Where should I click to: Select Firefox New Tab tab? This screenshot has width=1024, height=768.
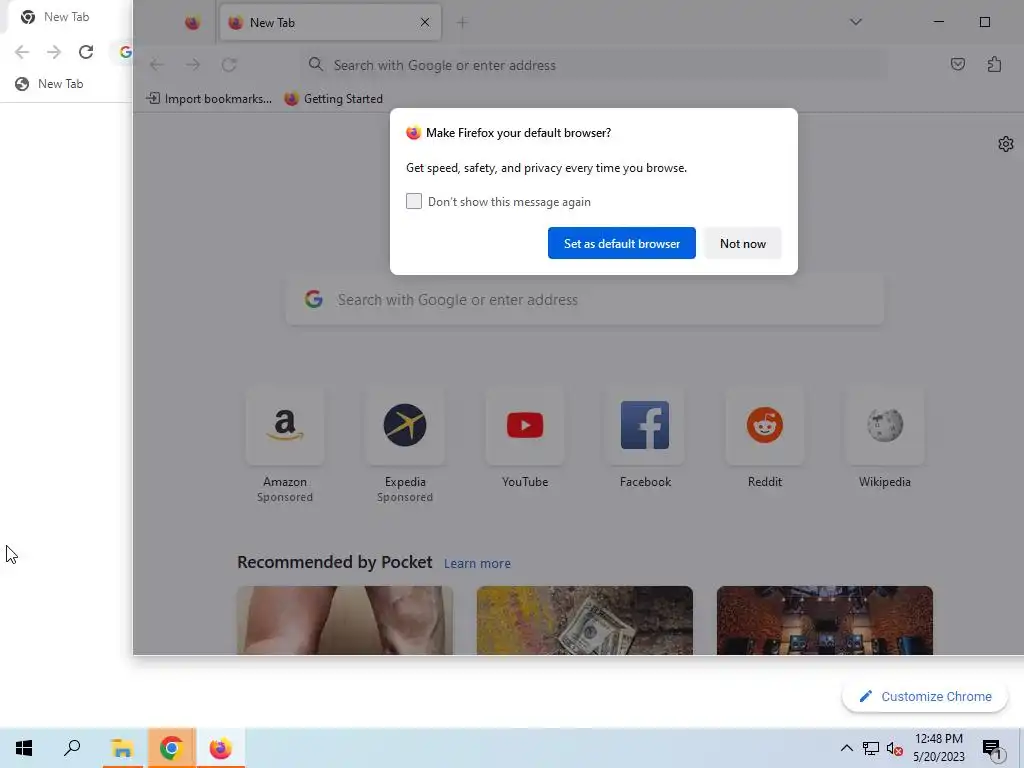tap(330, 23)
